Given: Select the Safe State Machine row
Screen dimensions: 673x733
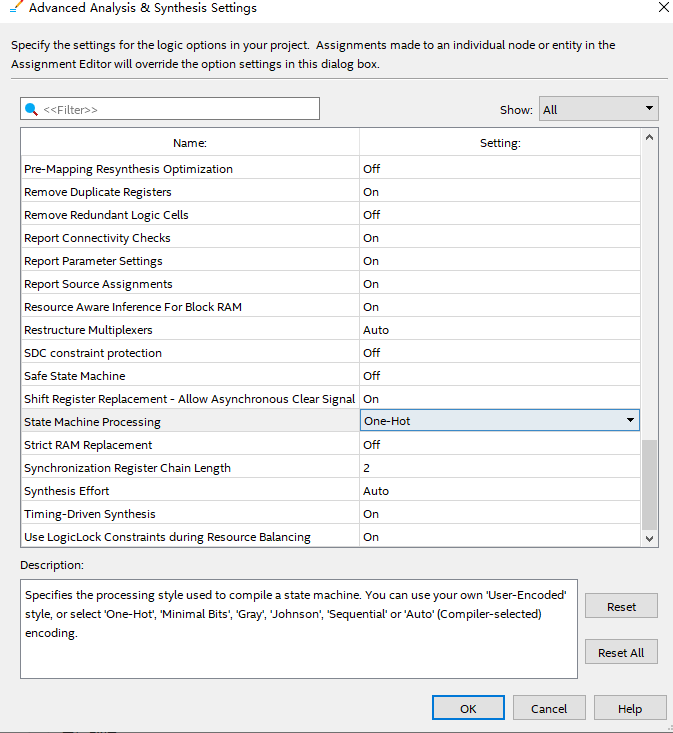Looking at the screenshot, I should [x=190, y=376].
